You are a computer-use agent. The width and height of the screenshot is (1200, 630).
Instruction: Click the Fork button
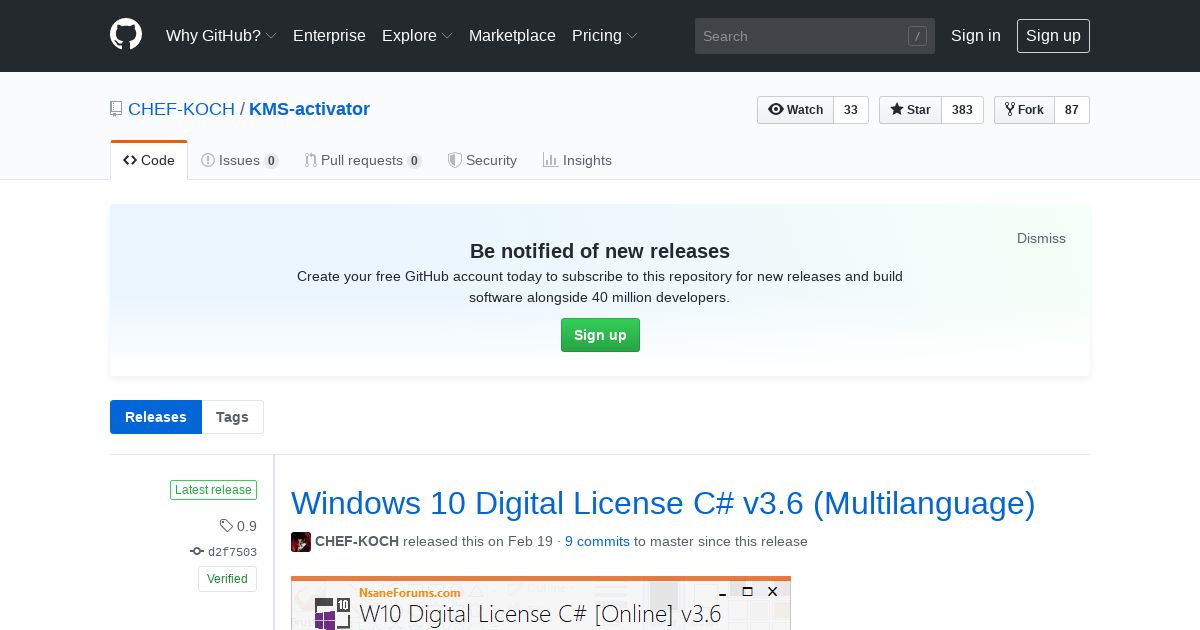[1024, 110]
